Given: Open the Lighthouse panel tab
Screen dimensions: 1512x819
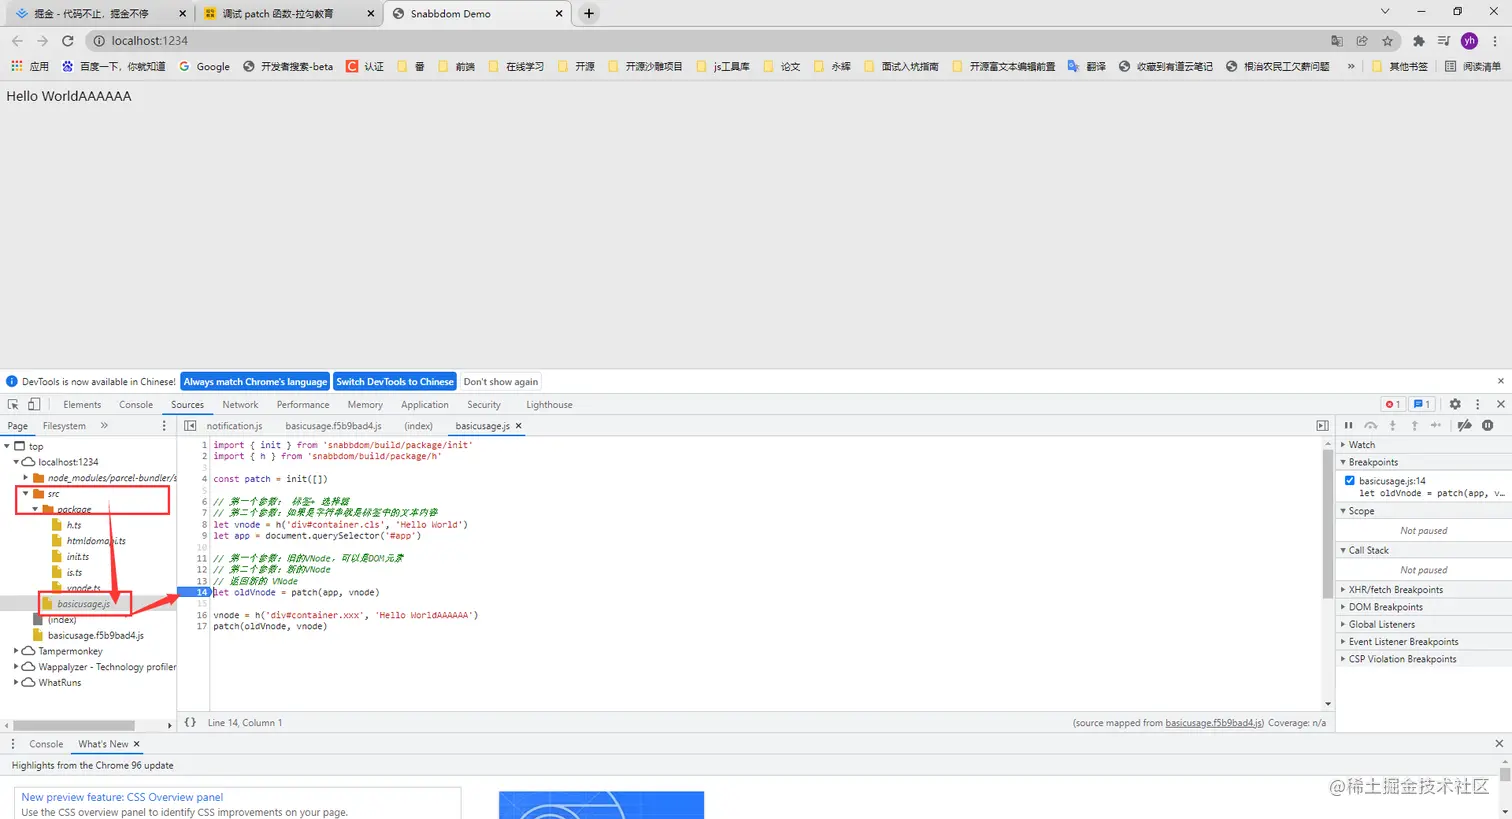Looking at the screenshot, I should point(549,405).
